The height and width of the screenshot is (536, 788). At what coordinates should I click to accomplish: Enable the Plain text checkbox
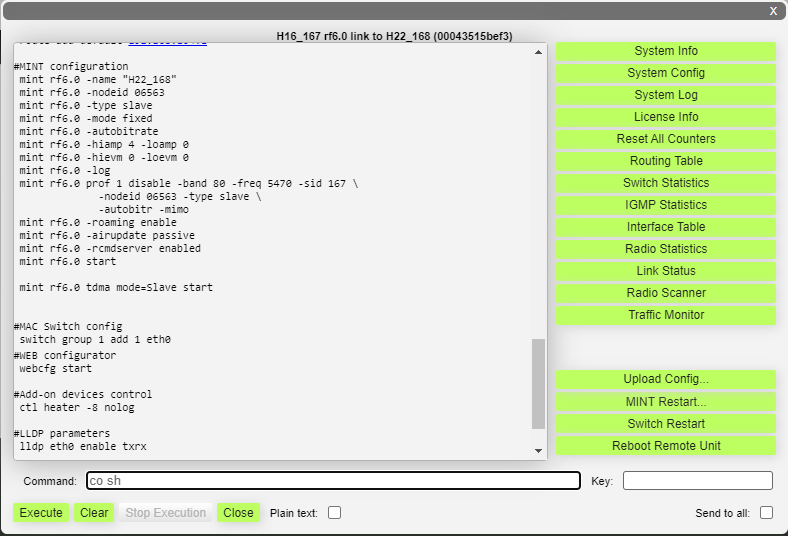(x=335, y=513)
